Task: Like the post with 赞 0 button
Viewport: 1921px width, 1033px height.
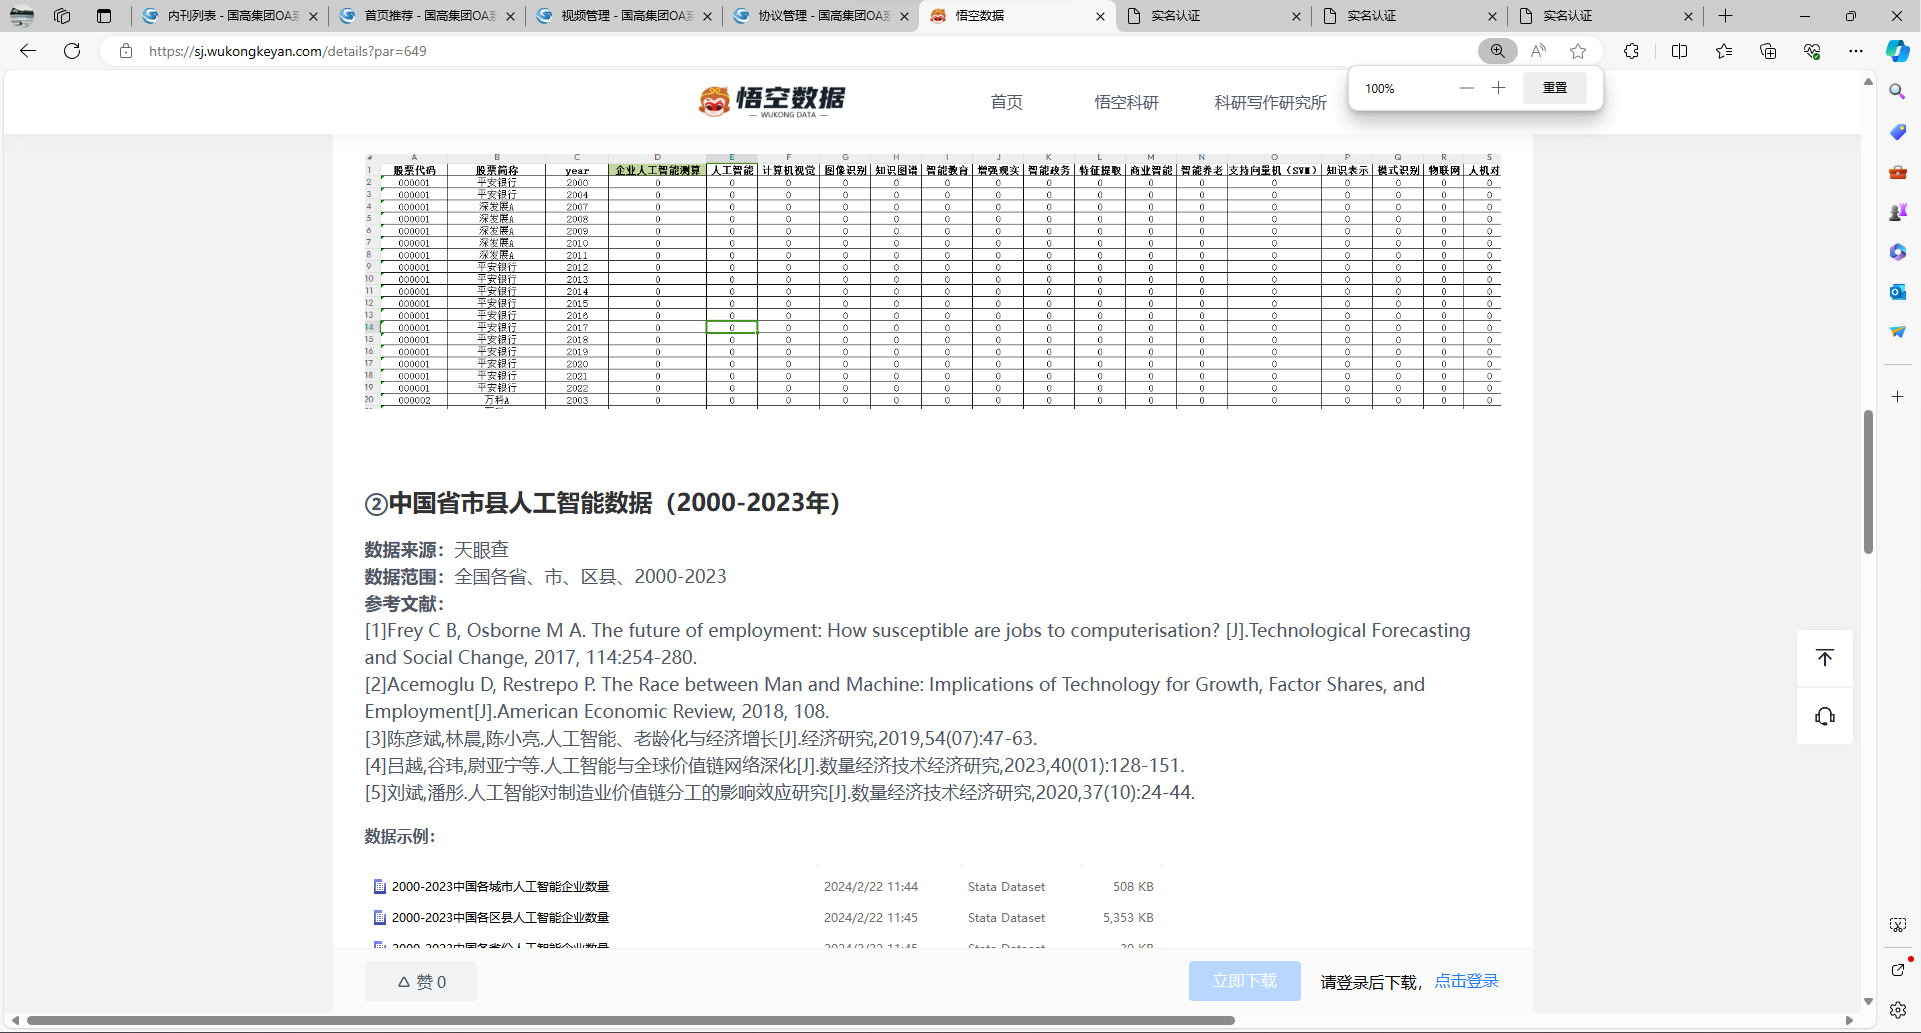Action: 421,982
